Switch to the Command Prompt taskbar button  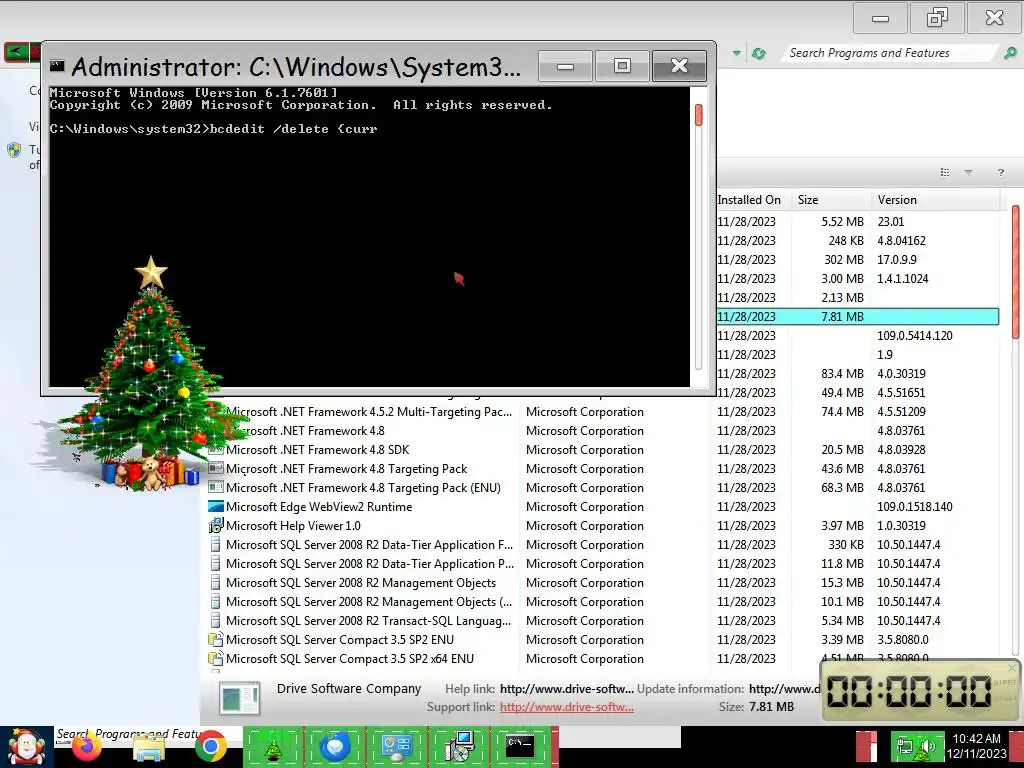(520, 746)
